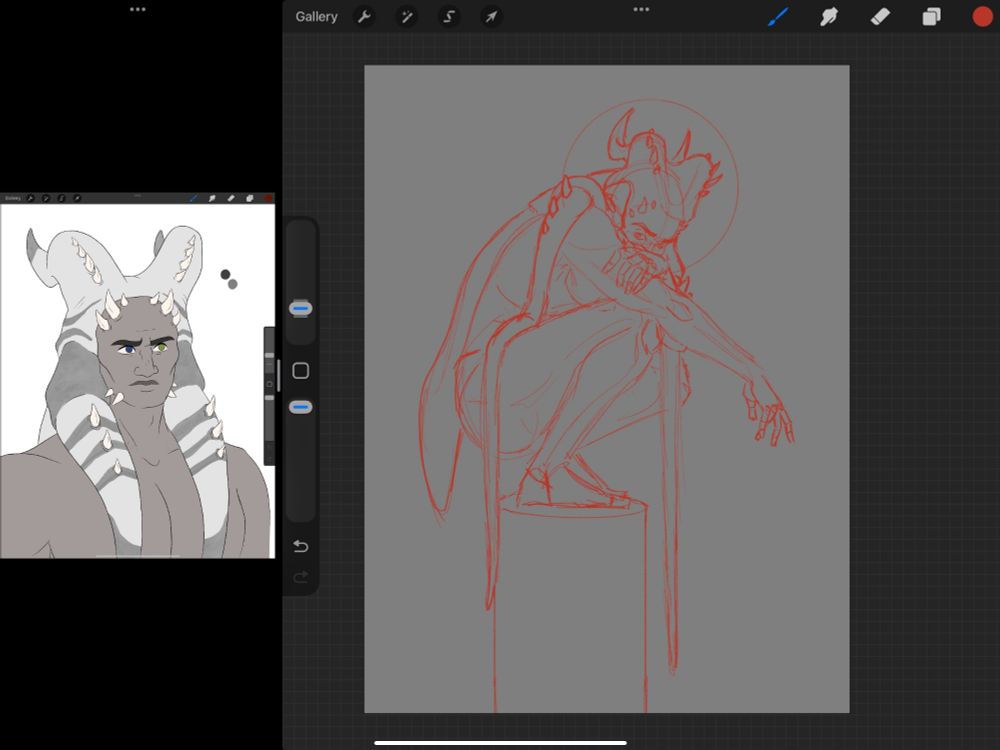
Task: Redo using the sidebar redo arrow
Action: point(301,577)
